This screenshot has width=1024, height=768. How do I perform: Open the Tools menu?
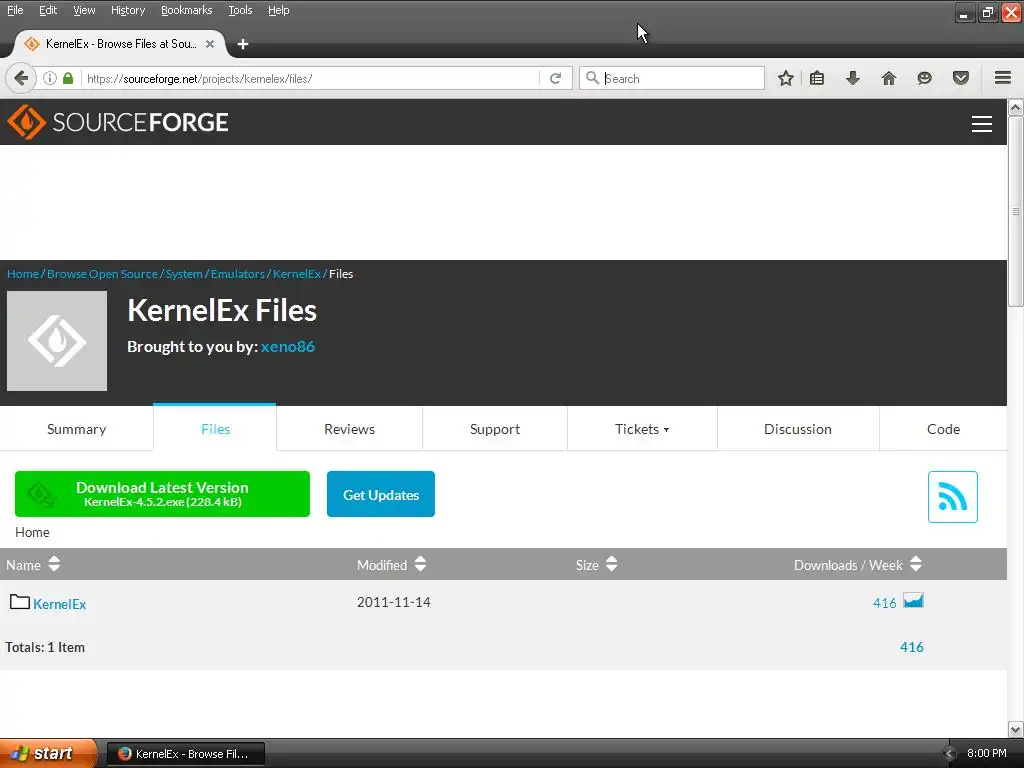(240, 10)
